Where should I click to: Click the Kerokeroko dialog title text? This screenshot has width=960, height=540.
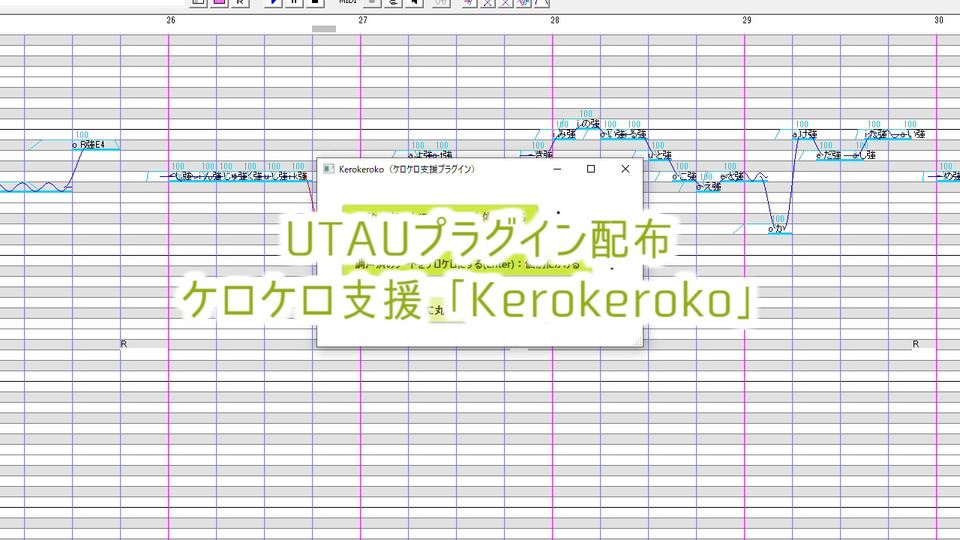[407, 169]
